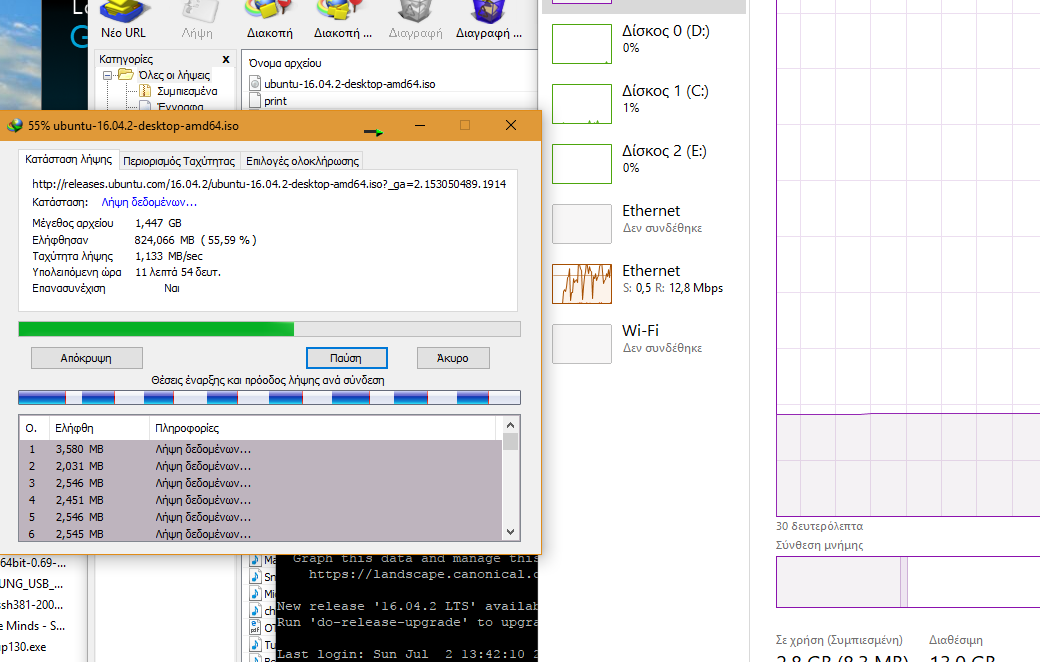The image size is (1040, 662).
Task: Click the connections list scroll-up arrow
Action: click(x=510, y=425)
